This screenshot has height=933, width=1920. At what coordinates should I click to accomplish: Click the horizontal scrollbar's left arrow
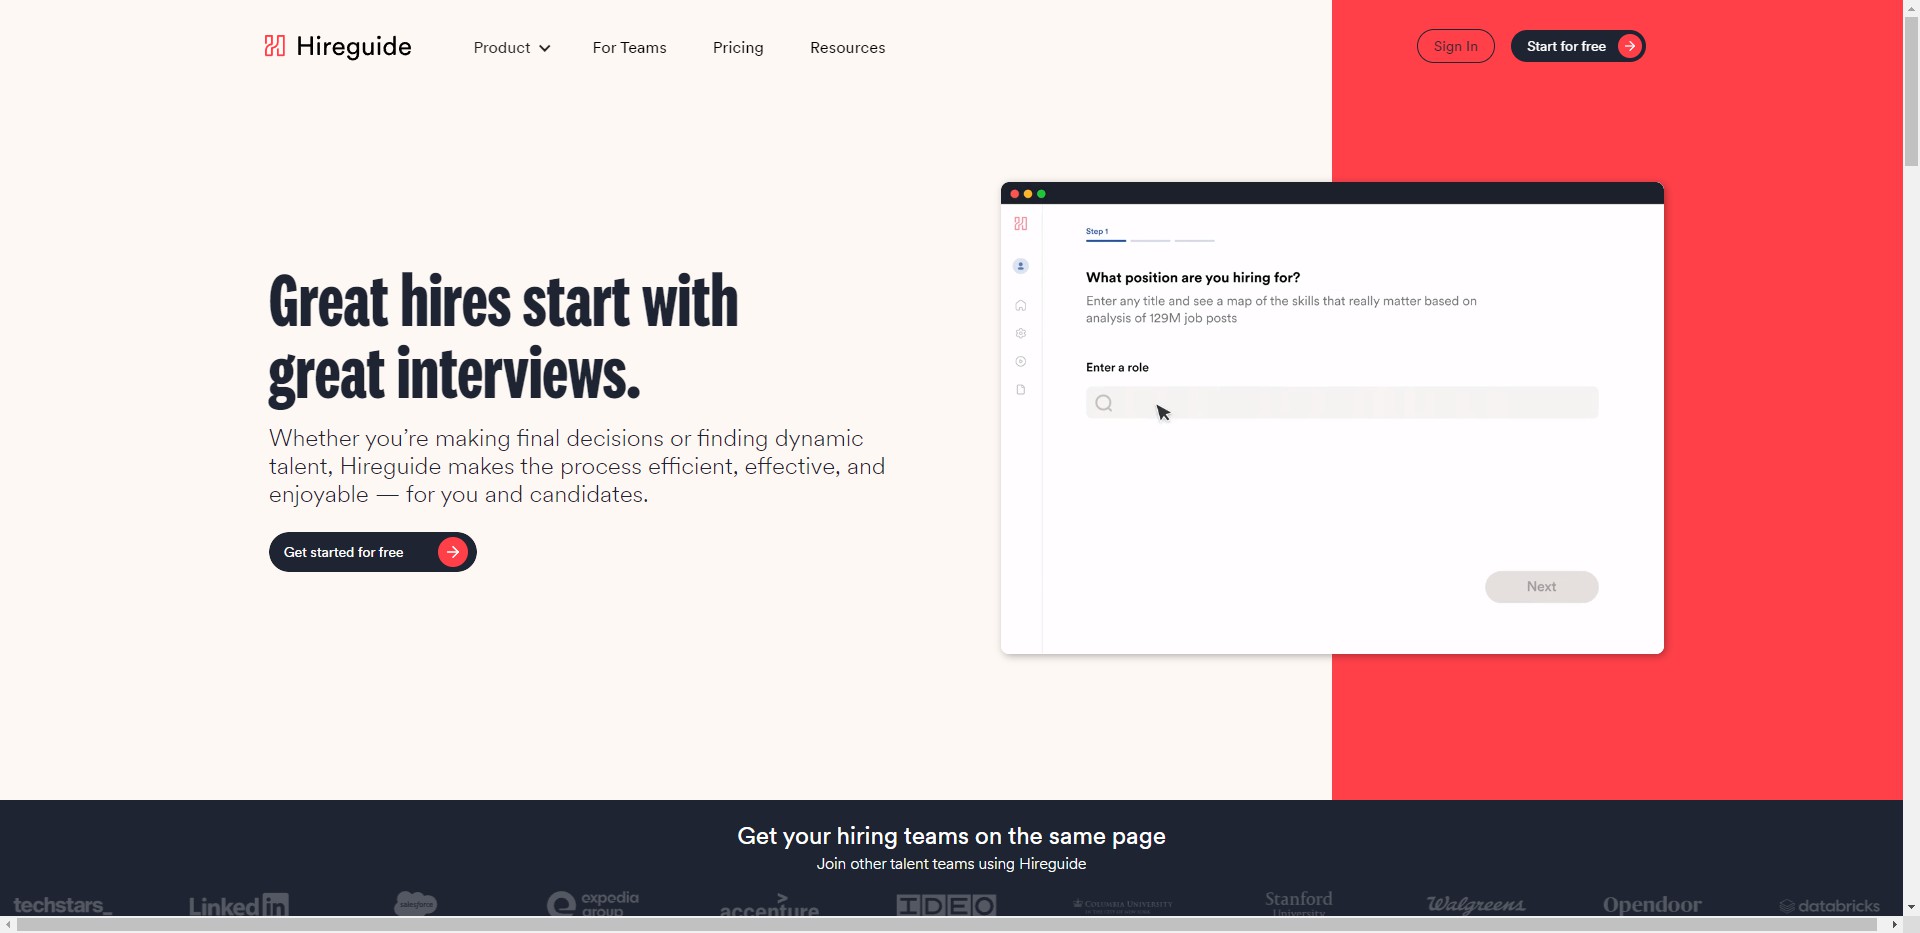8,924
